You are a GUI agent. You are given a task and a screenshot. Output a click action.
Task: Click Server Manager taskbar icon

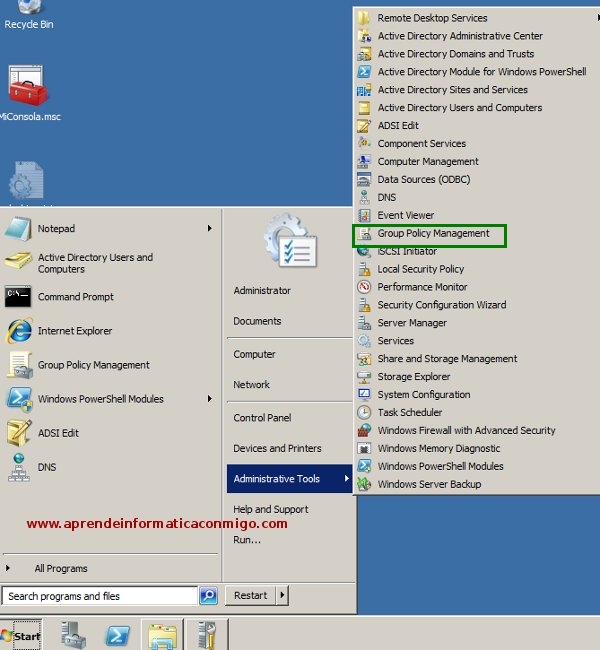73,635
